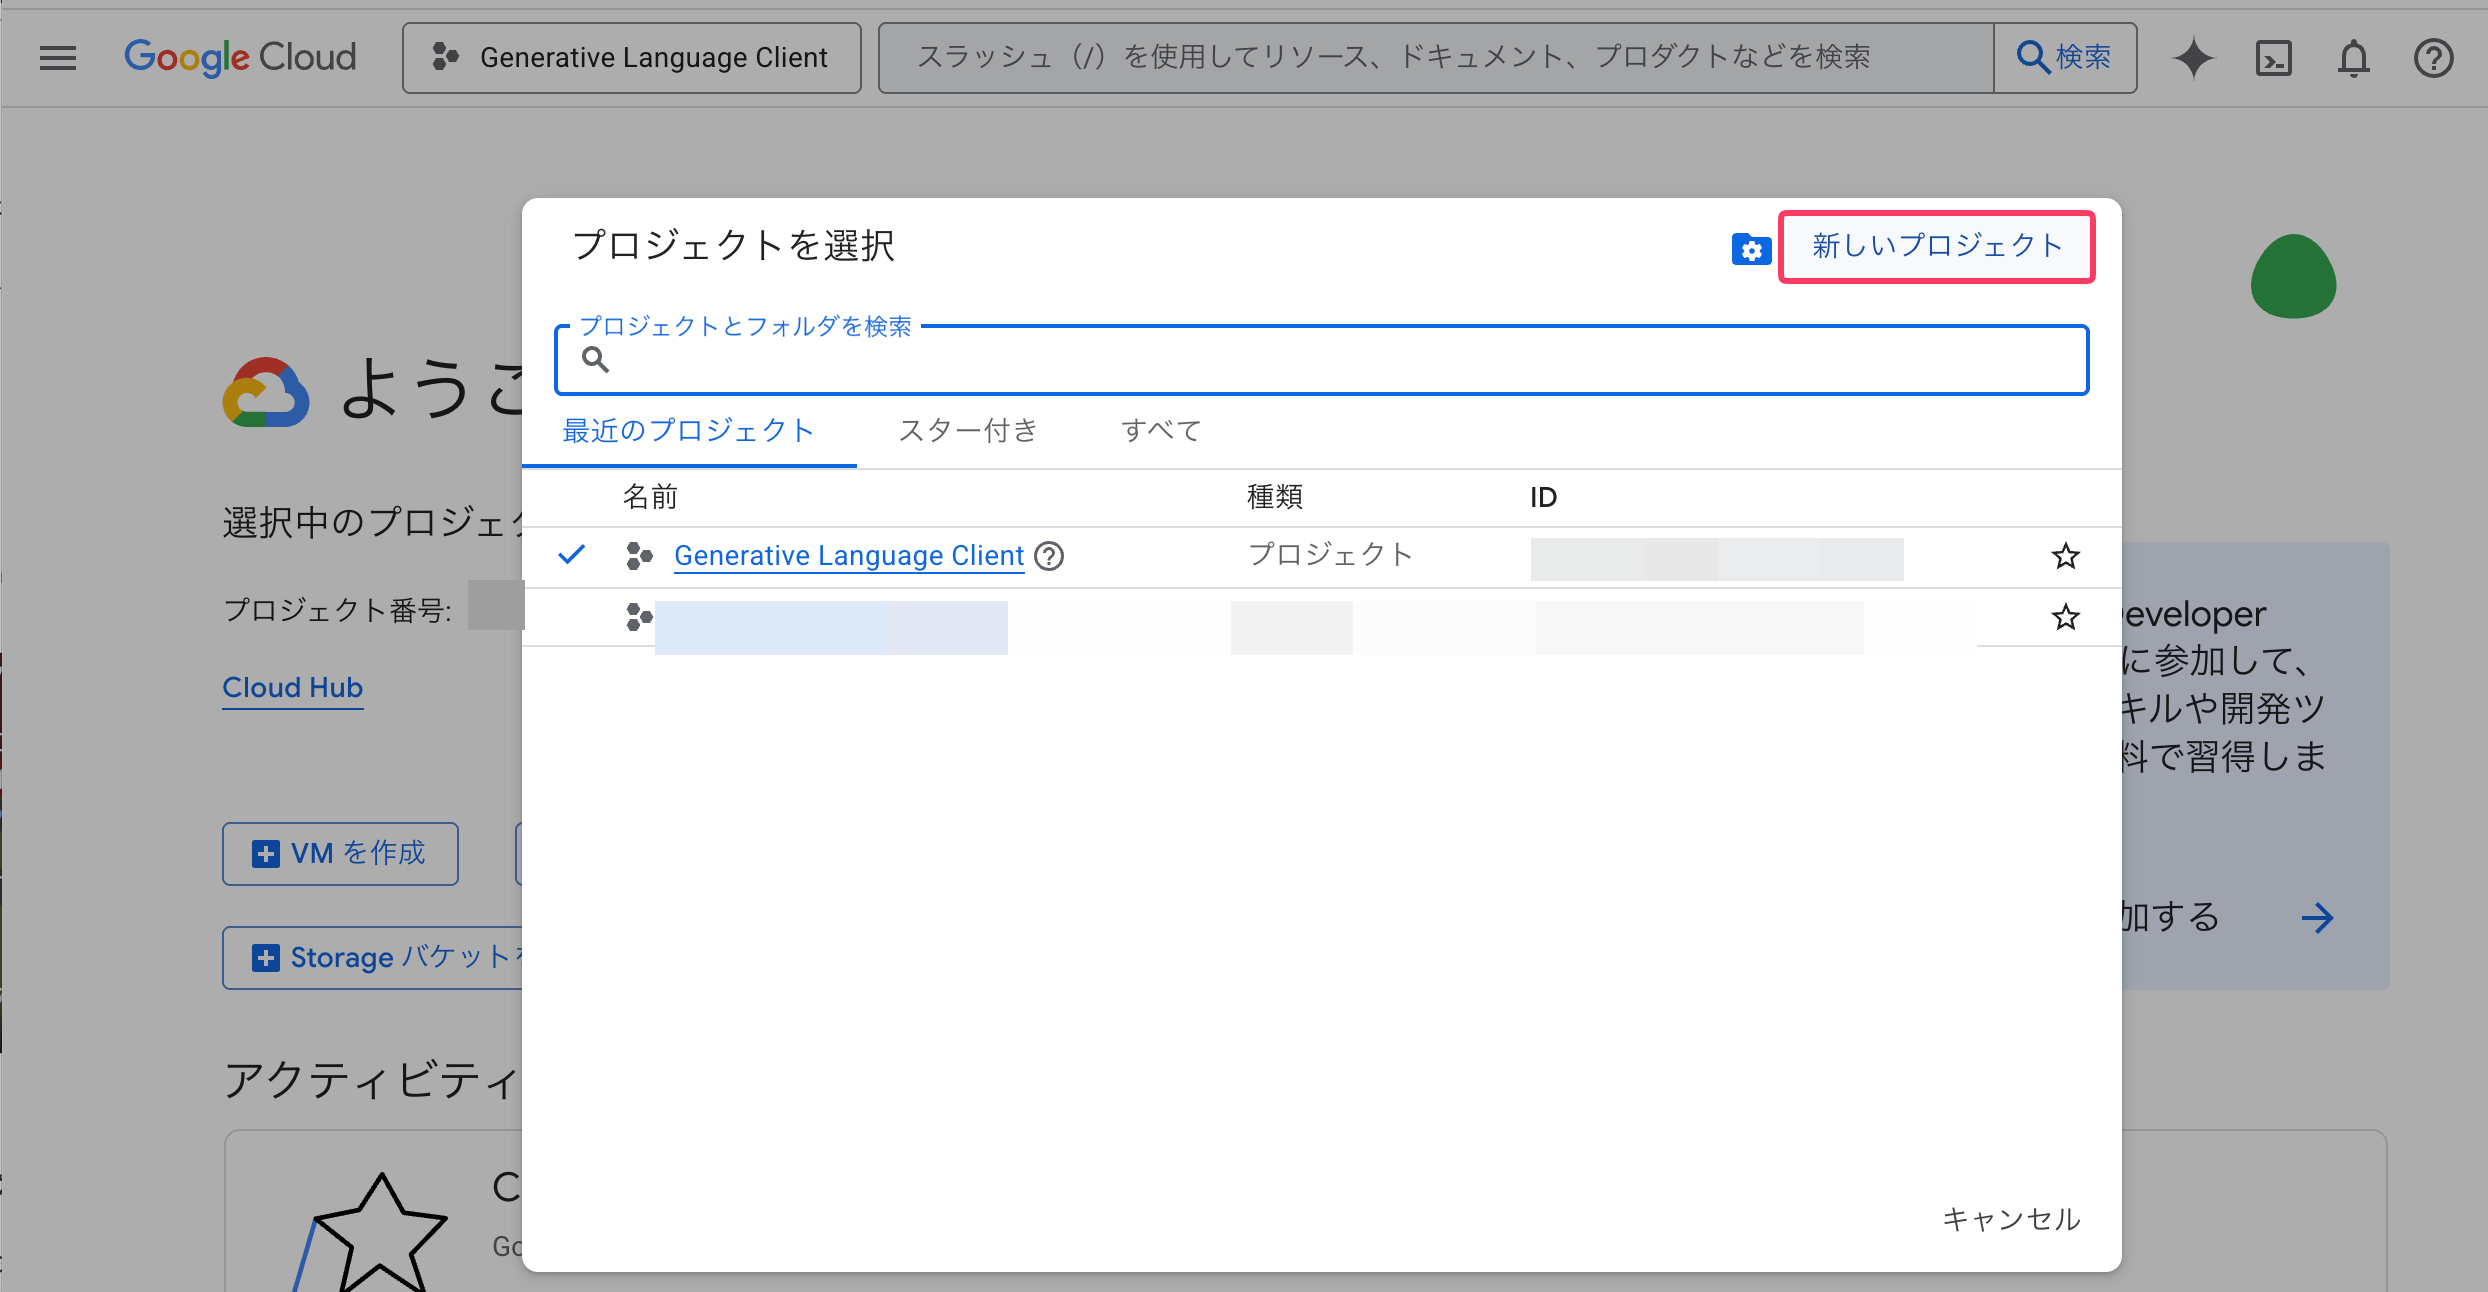Click the checkmark on the selected project row
The width and height of the screenshot is (2488, 1292).
[x=572, y=555]
